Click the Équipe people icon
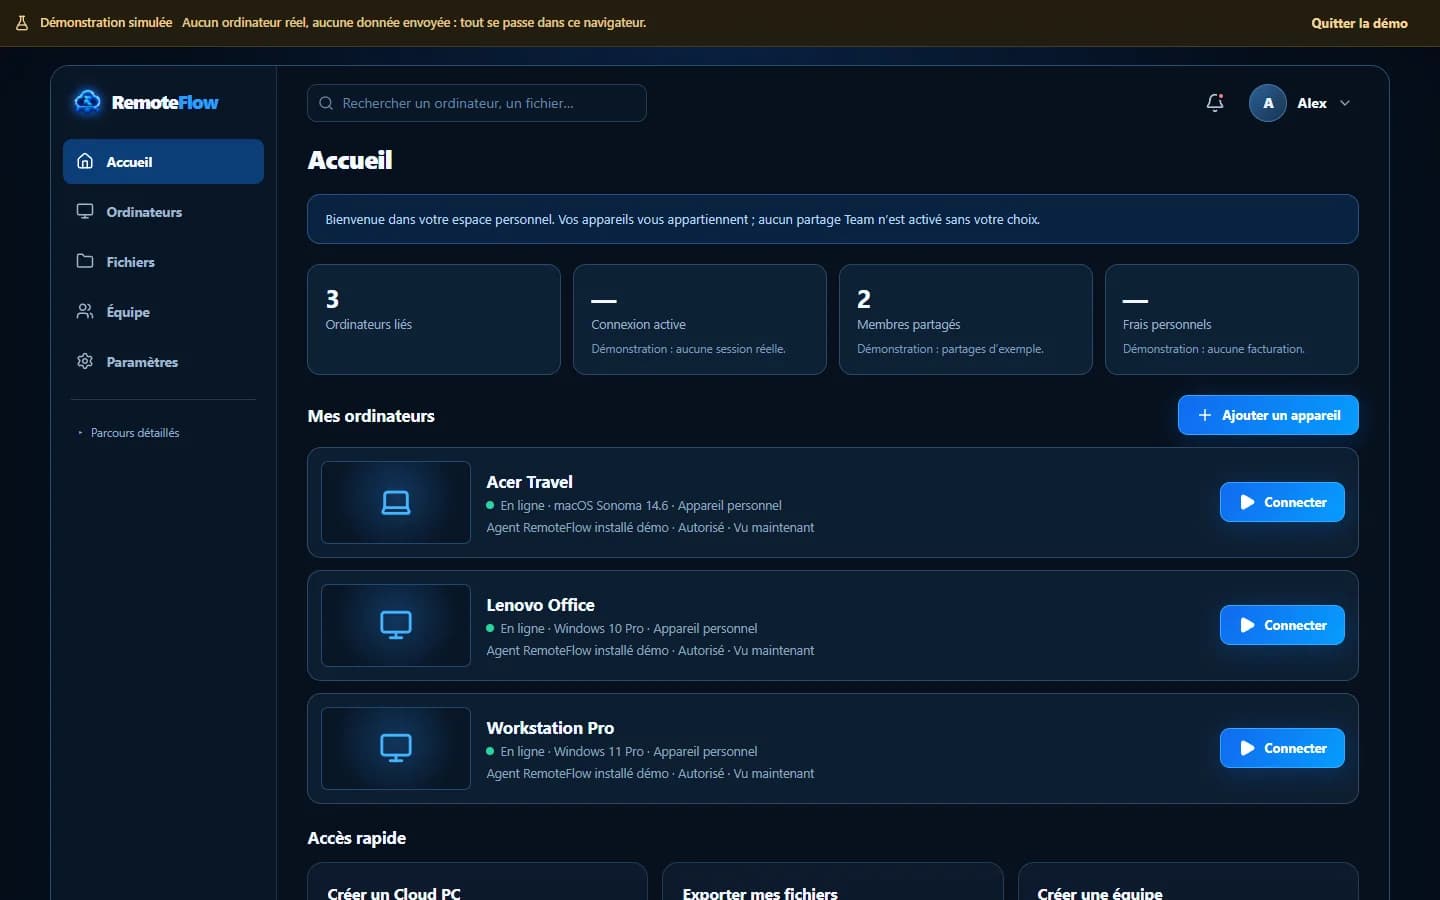Viewport: 1440px width, 900px height. (x=85, y=311)
